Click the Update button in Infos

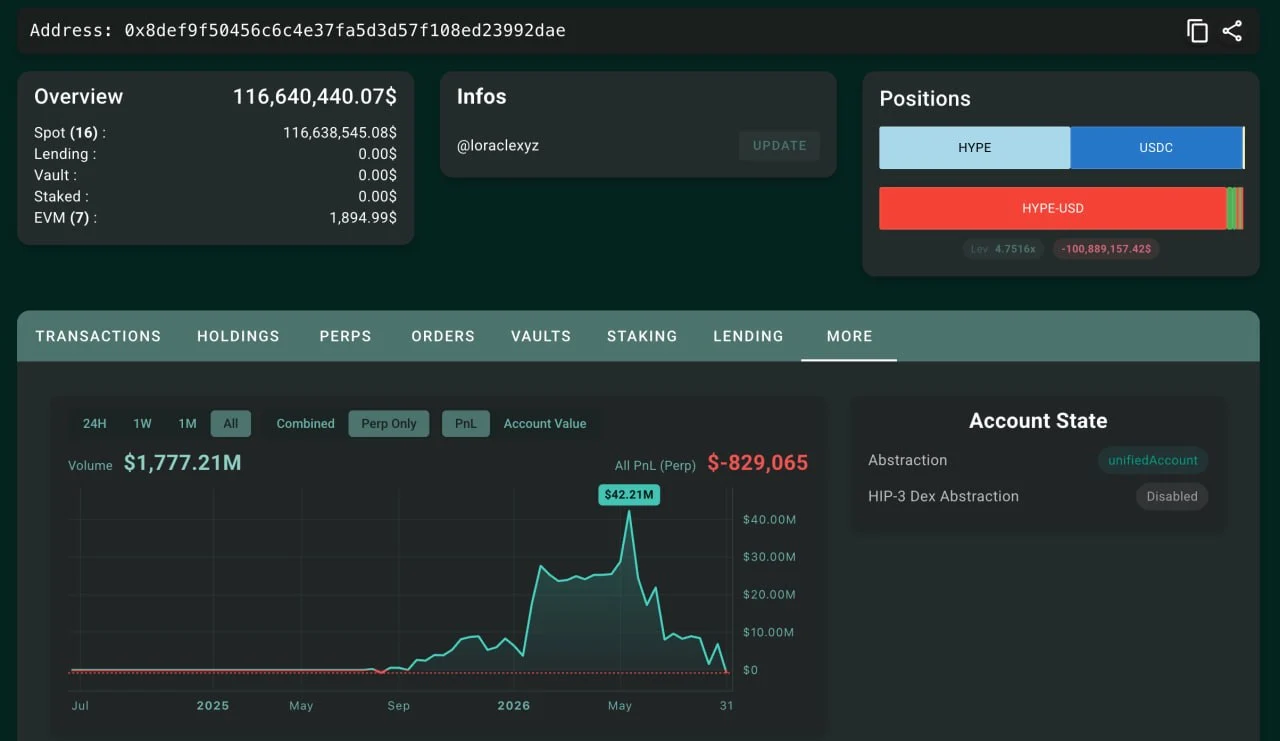(x=779, y=145)
